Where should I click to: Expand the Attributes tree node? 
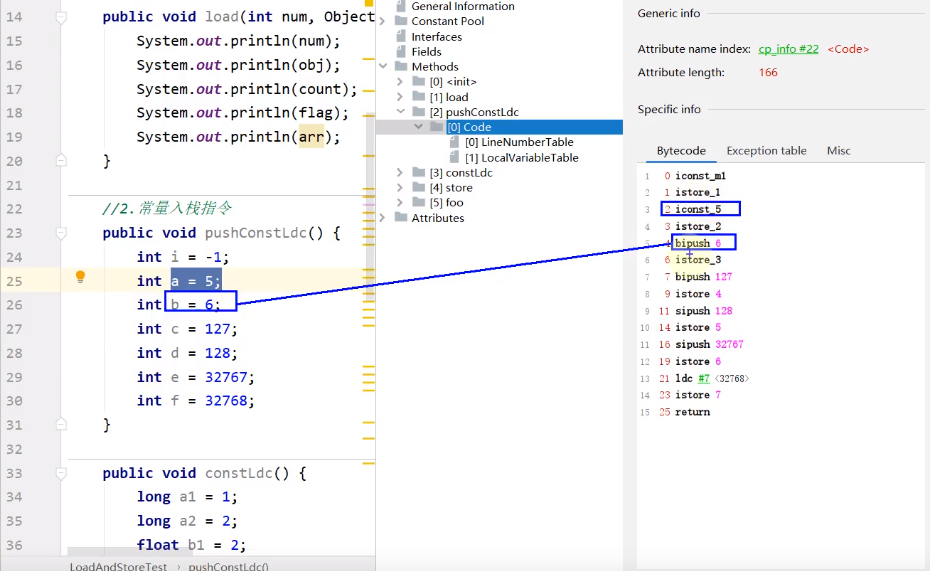383,218
